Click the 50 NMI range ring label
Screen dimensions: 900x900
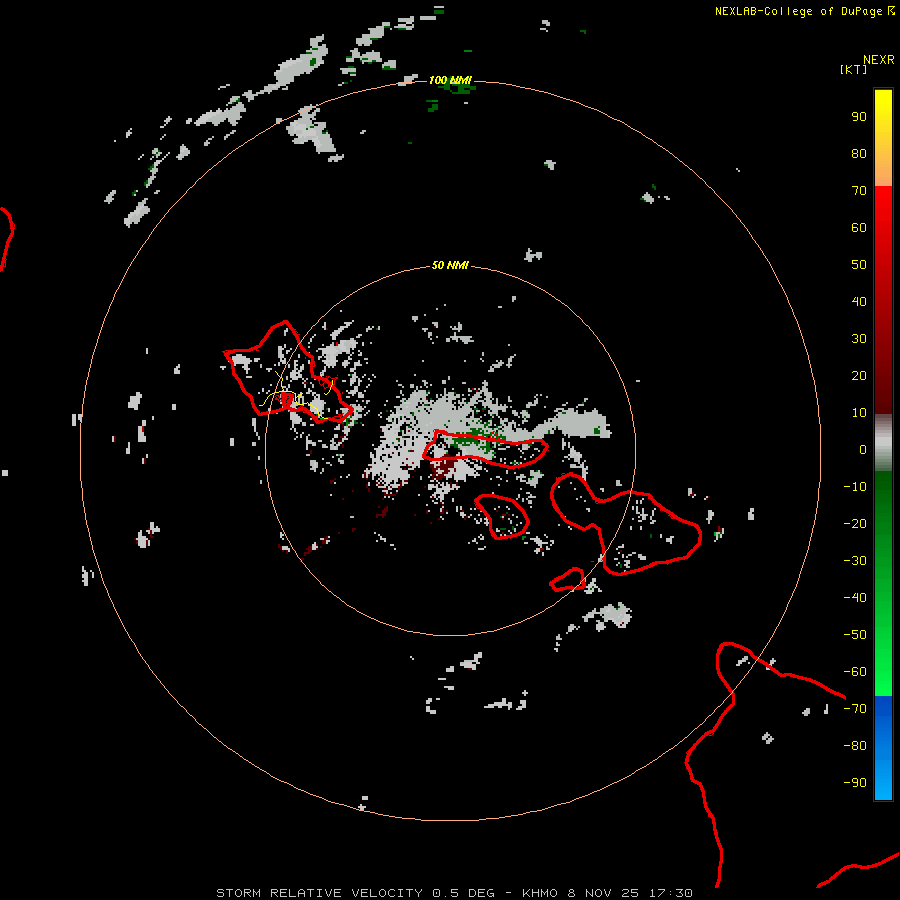(450, 265)
